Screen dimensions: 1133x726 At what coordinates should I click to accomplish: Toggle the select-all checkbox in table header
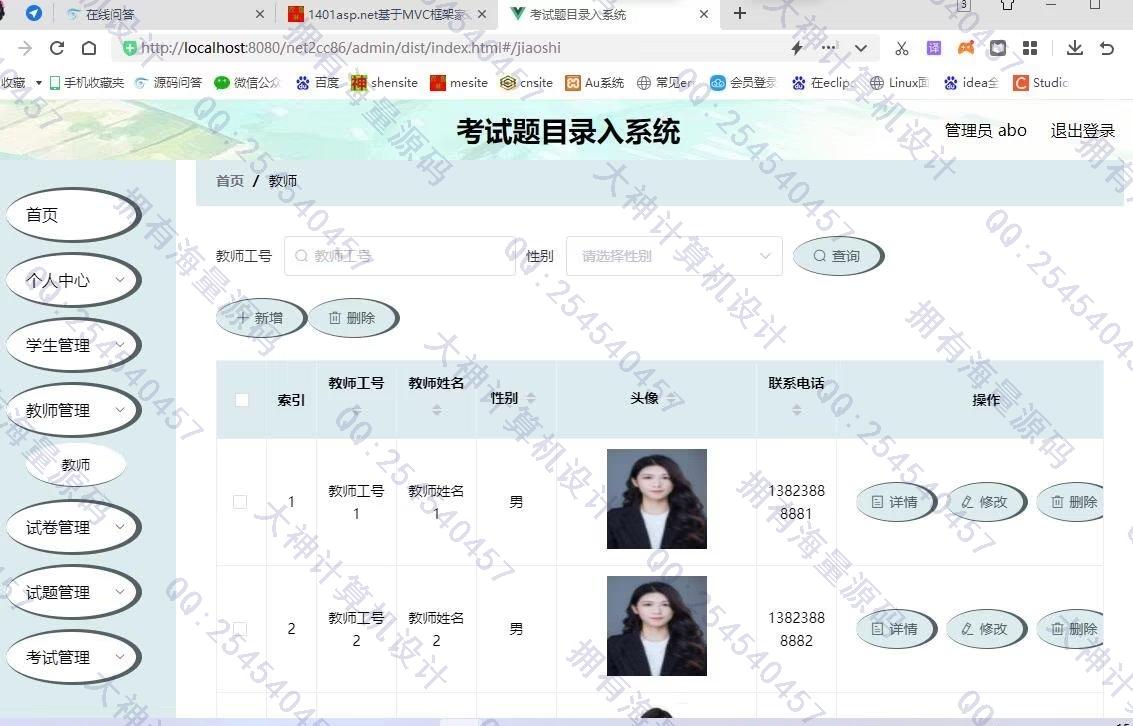click(242, 399)
